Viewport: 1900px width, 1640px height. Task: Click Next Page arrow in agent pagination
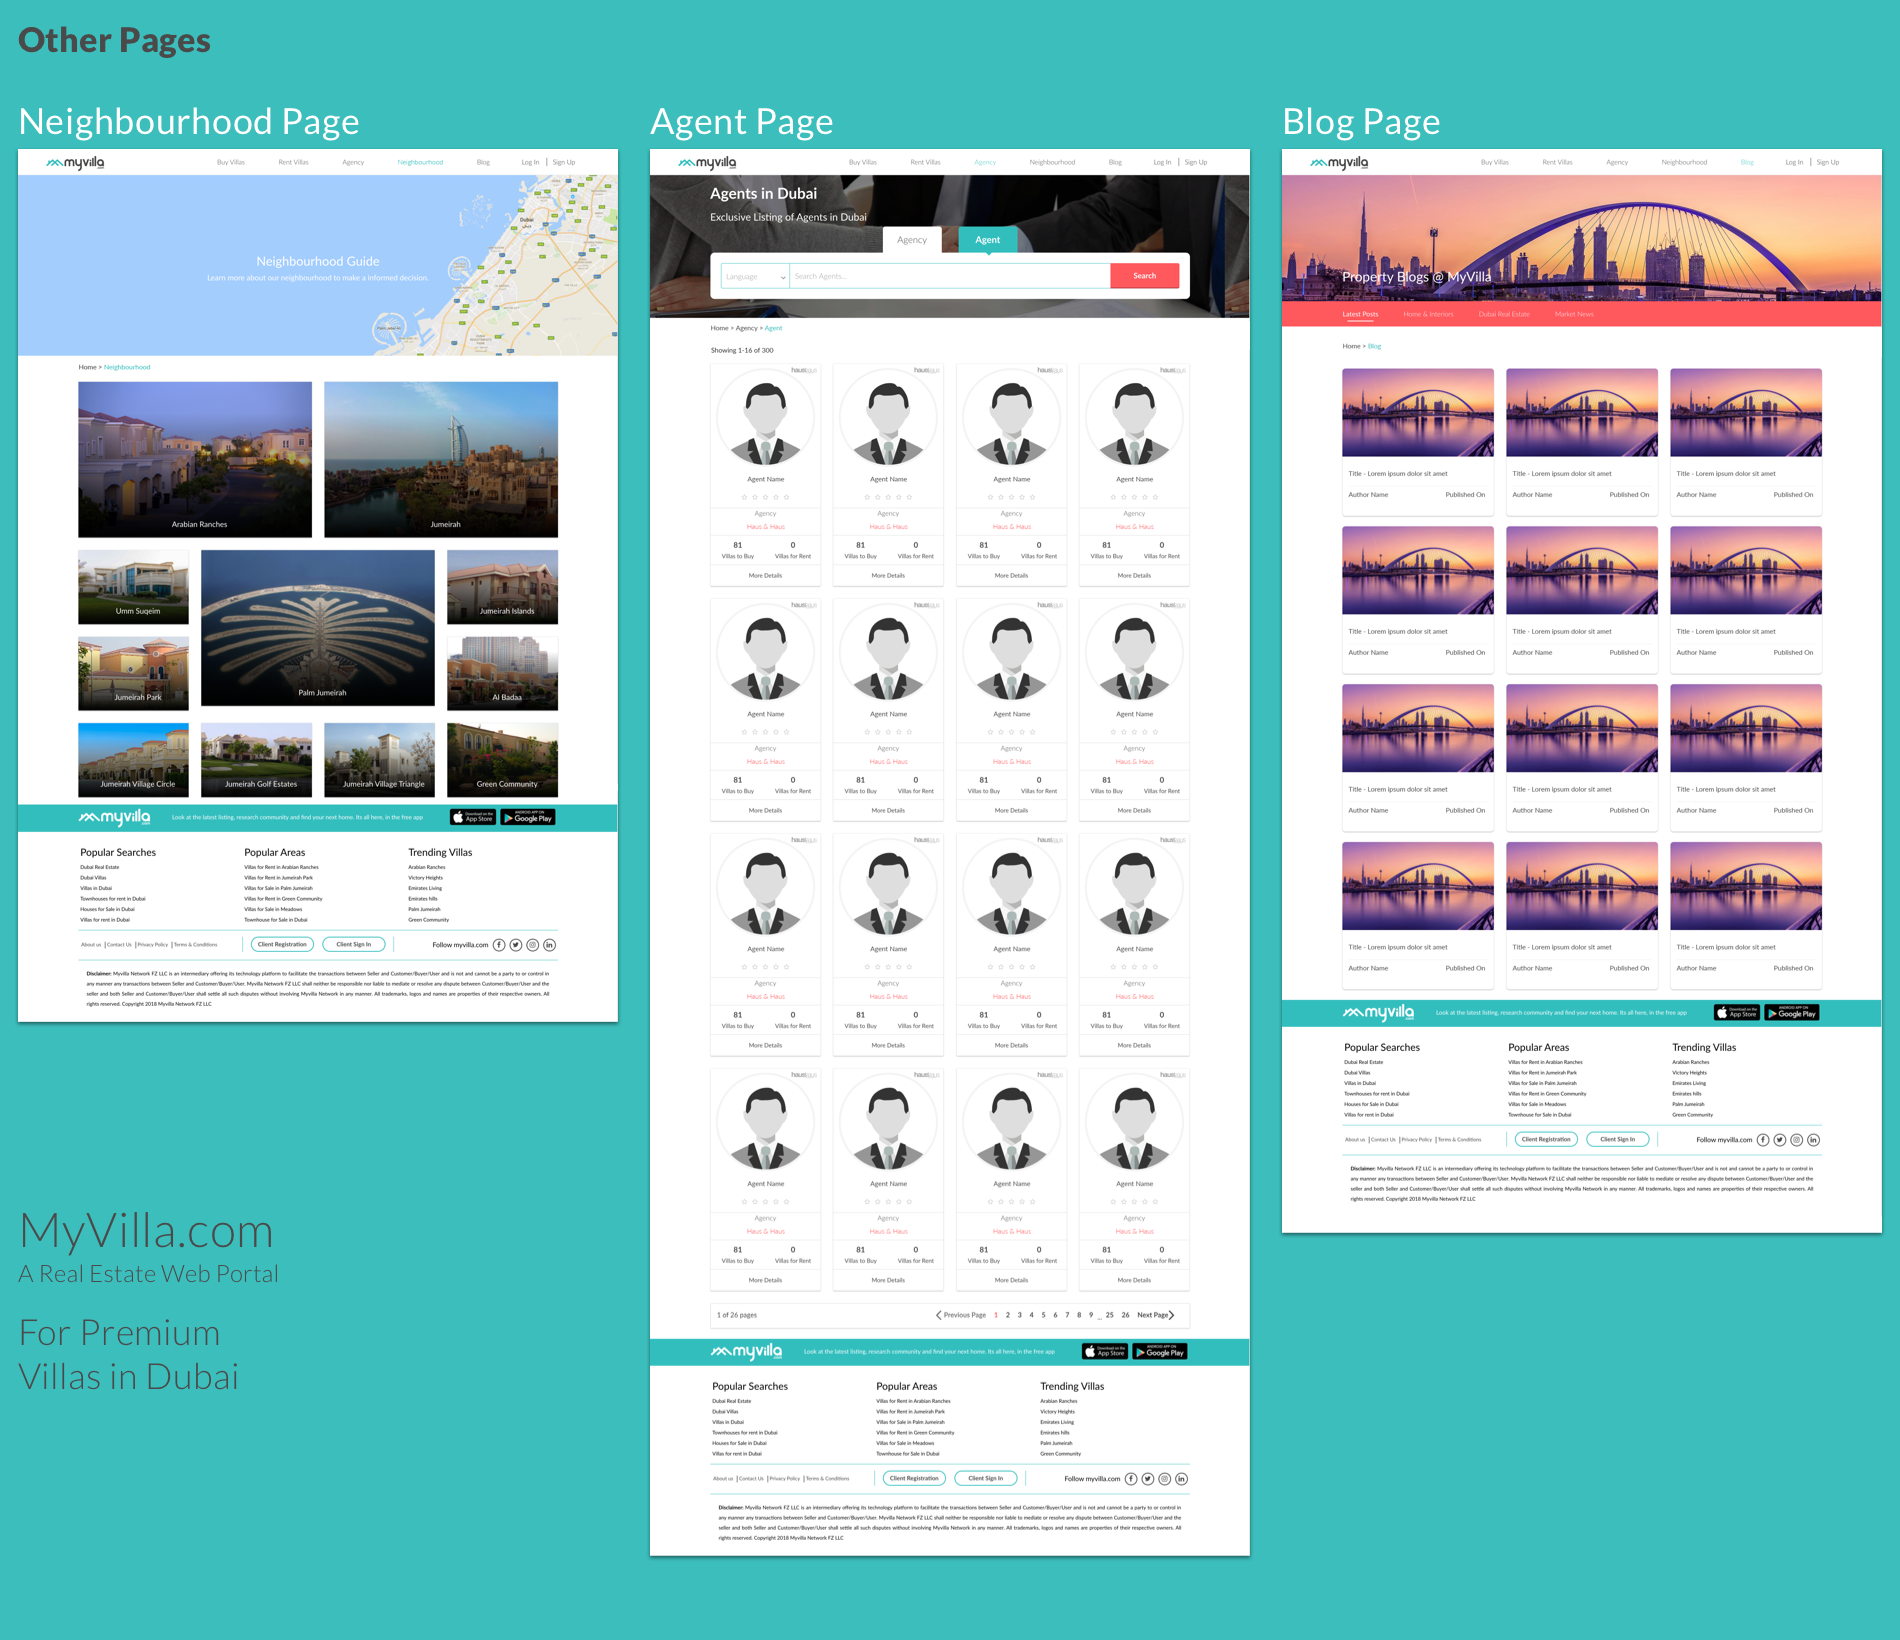1172,1315
